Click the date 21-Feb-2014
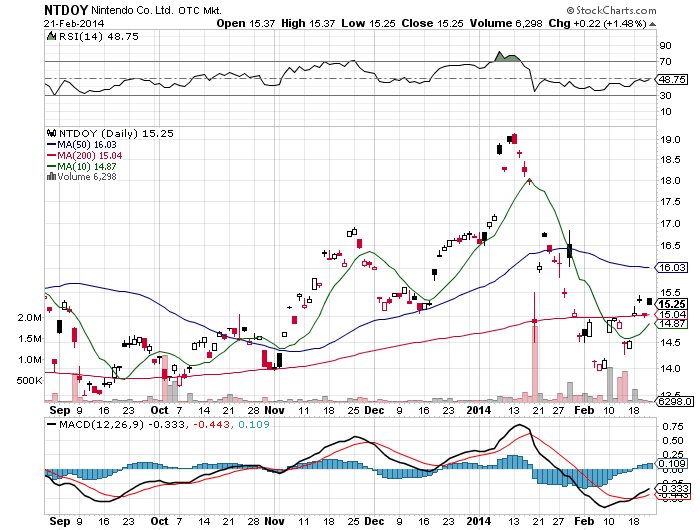This screenshot has height=530, width=700. pyautogui.click(x=74, y=23)
